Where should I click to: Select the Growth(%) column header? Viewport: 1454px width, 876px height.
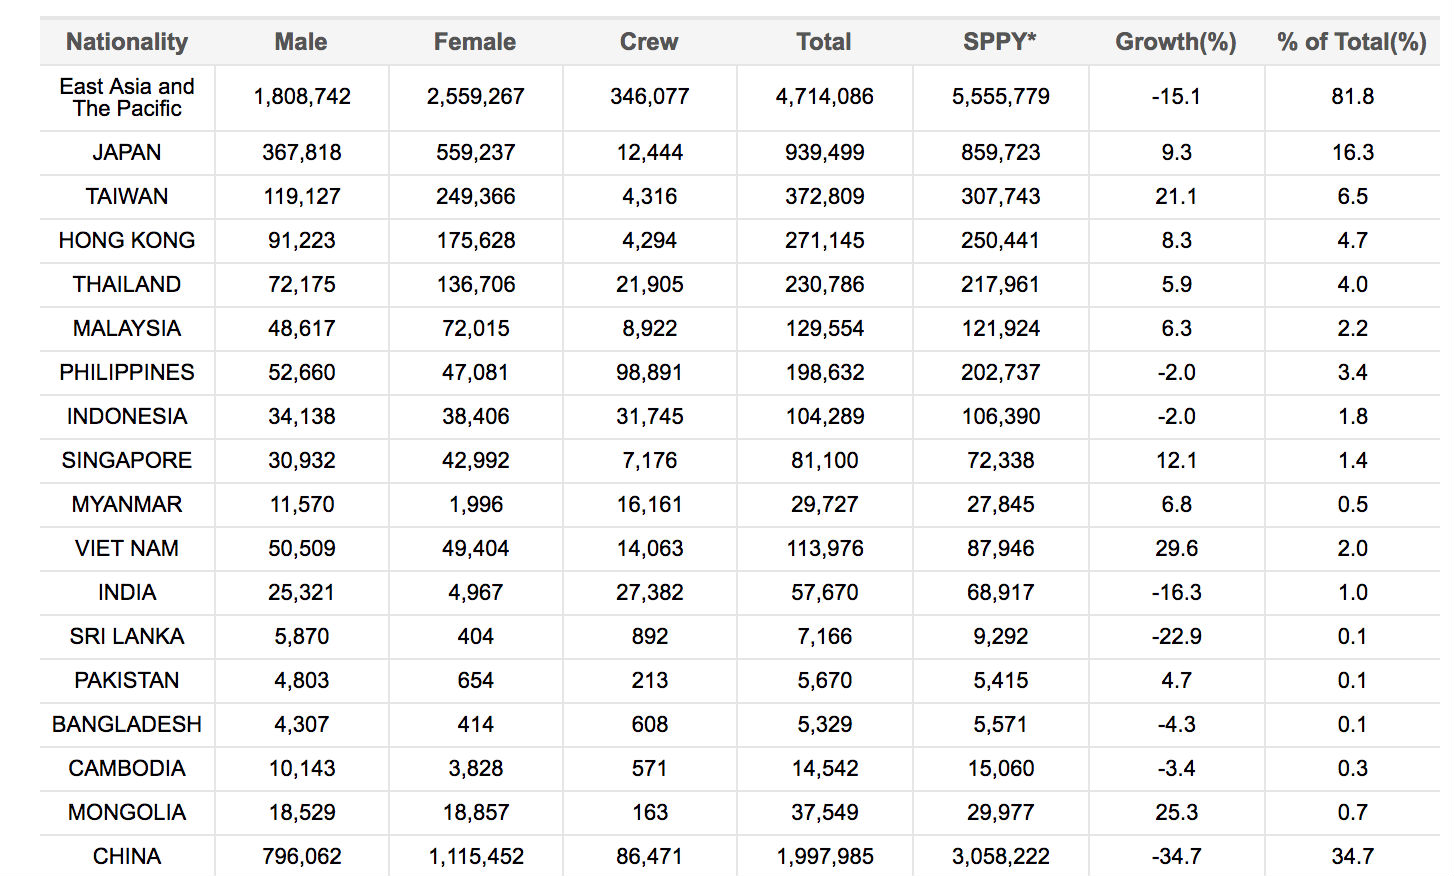[1176, 42]
